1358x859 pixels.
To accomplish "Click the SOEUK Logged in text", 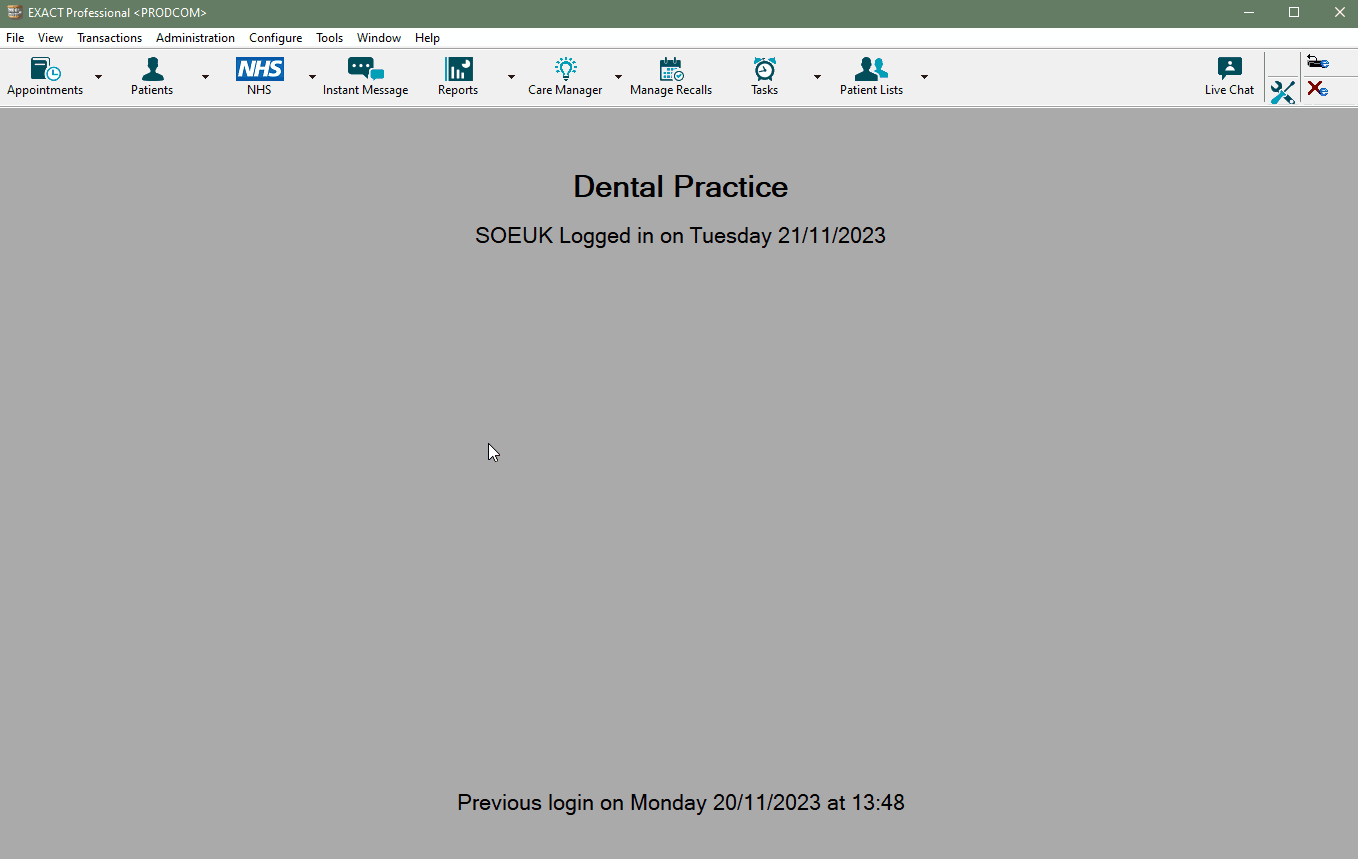I will point(680,236).
